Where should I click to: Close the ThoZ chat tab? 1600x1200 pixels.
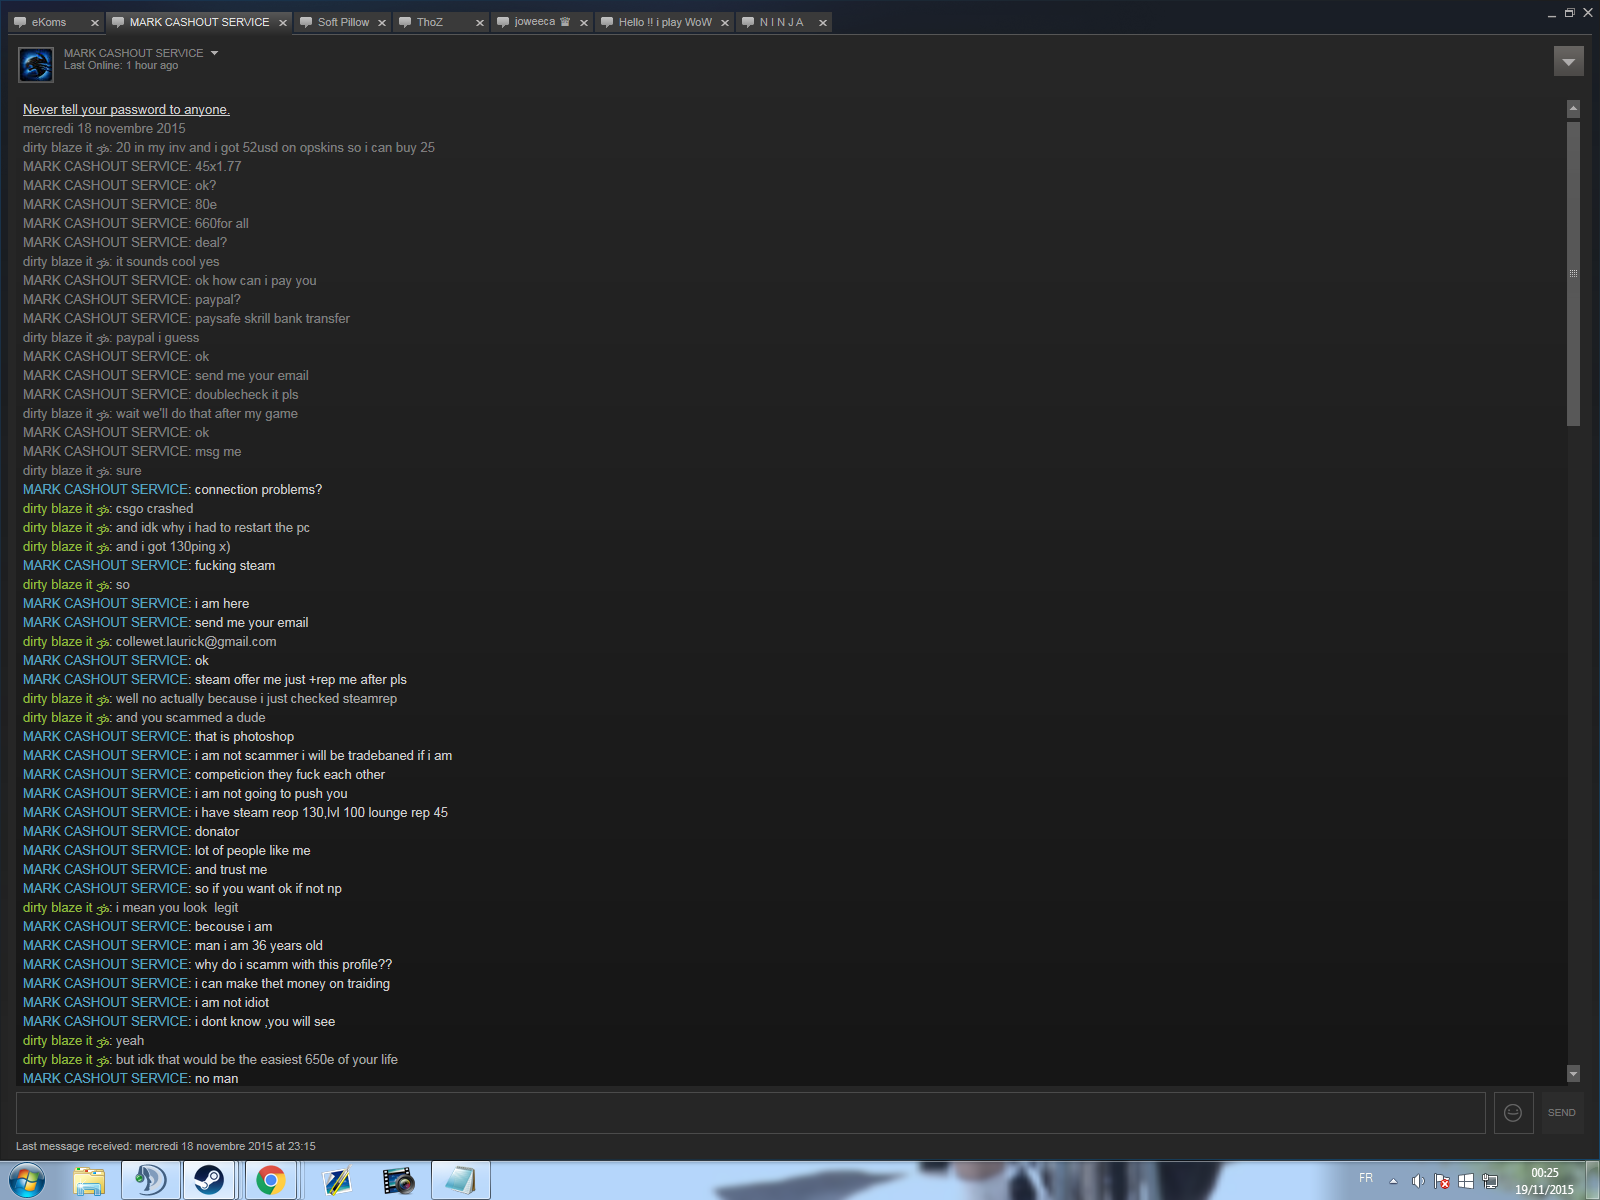[x=480, y=23]
